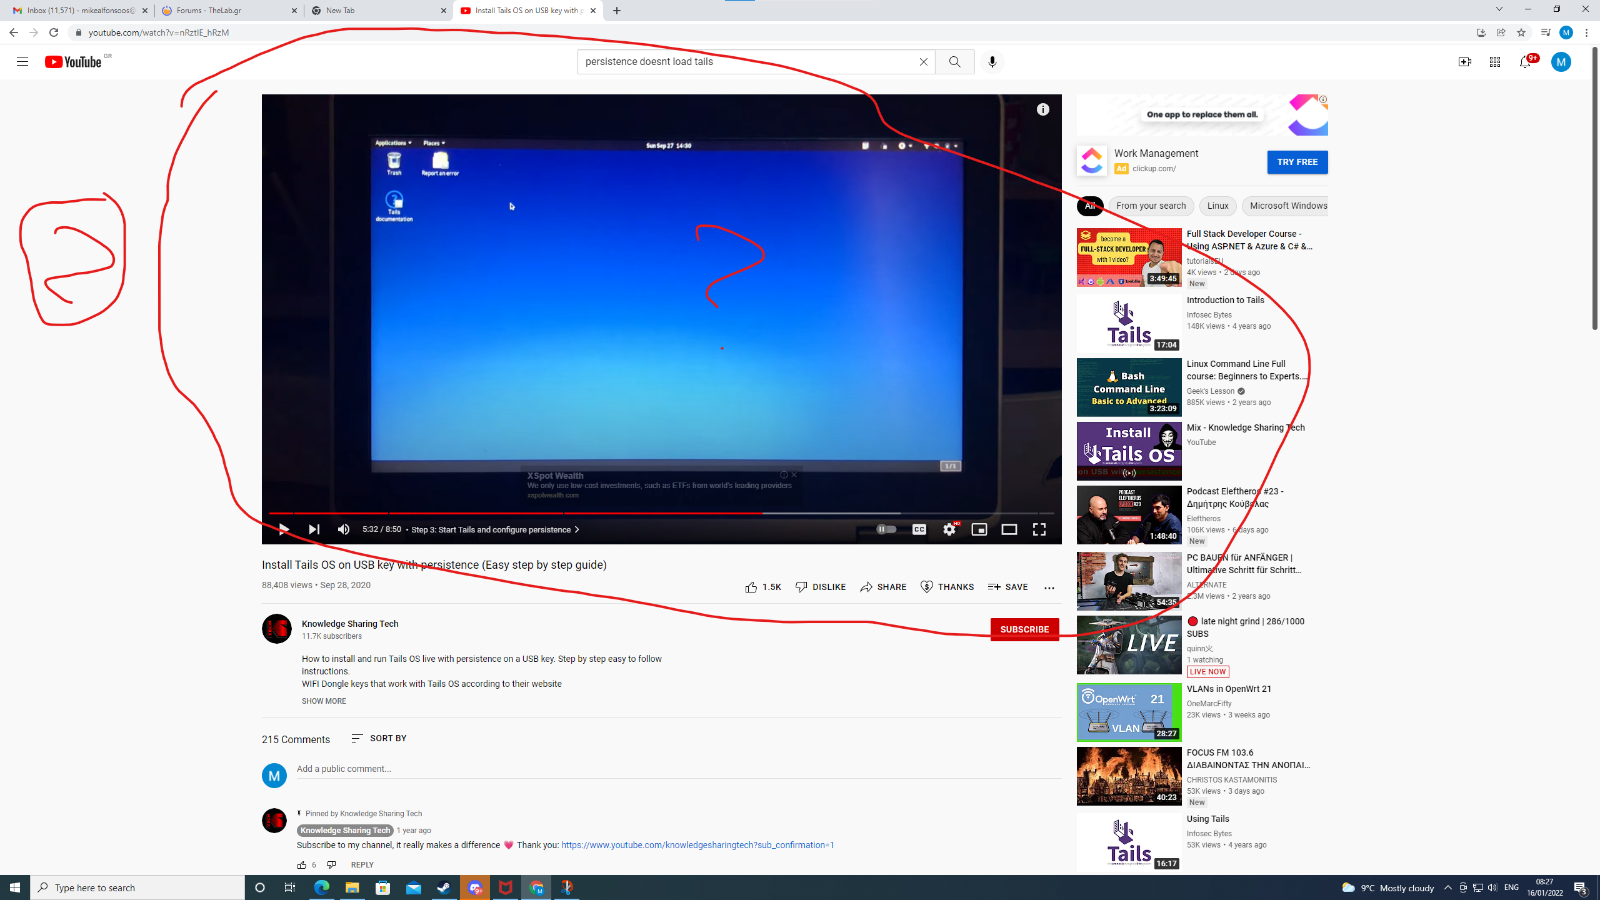
Task: Go to the YouTube home logo
Action: click(x=74, y=62)
